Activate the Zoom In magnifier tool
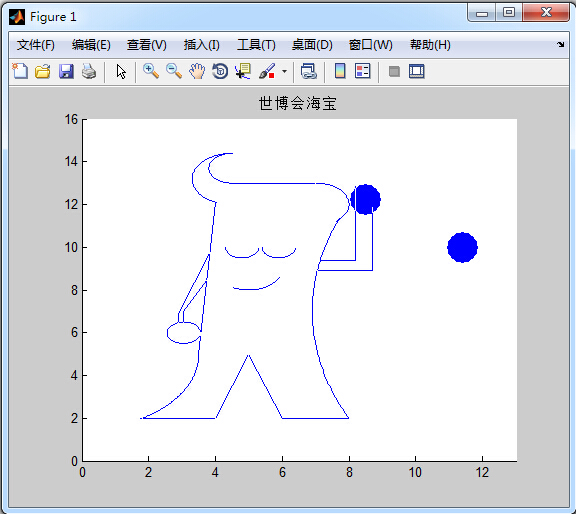The width and height of the screenshot is (576, 514). coord(151,71)
